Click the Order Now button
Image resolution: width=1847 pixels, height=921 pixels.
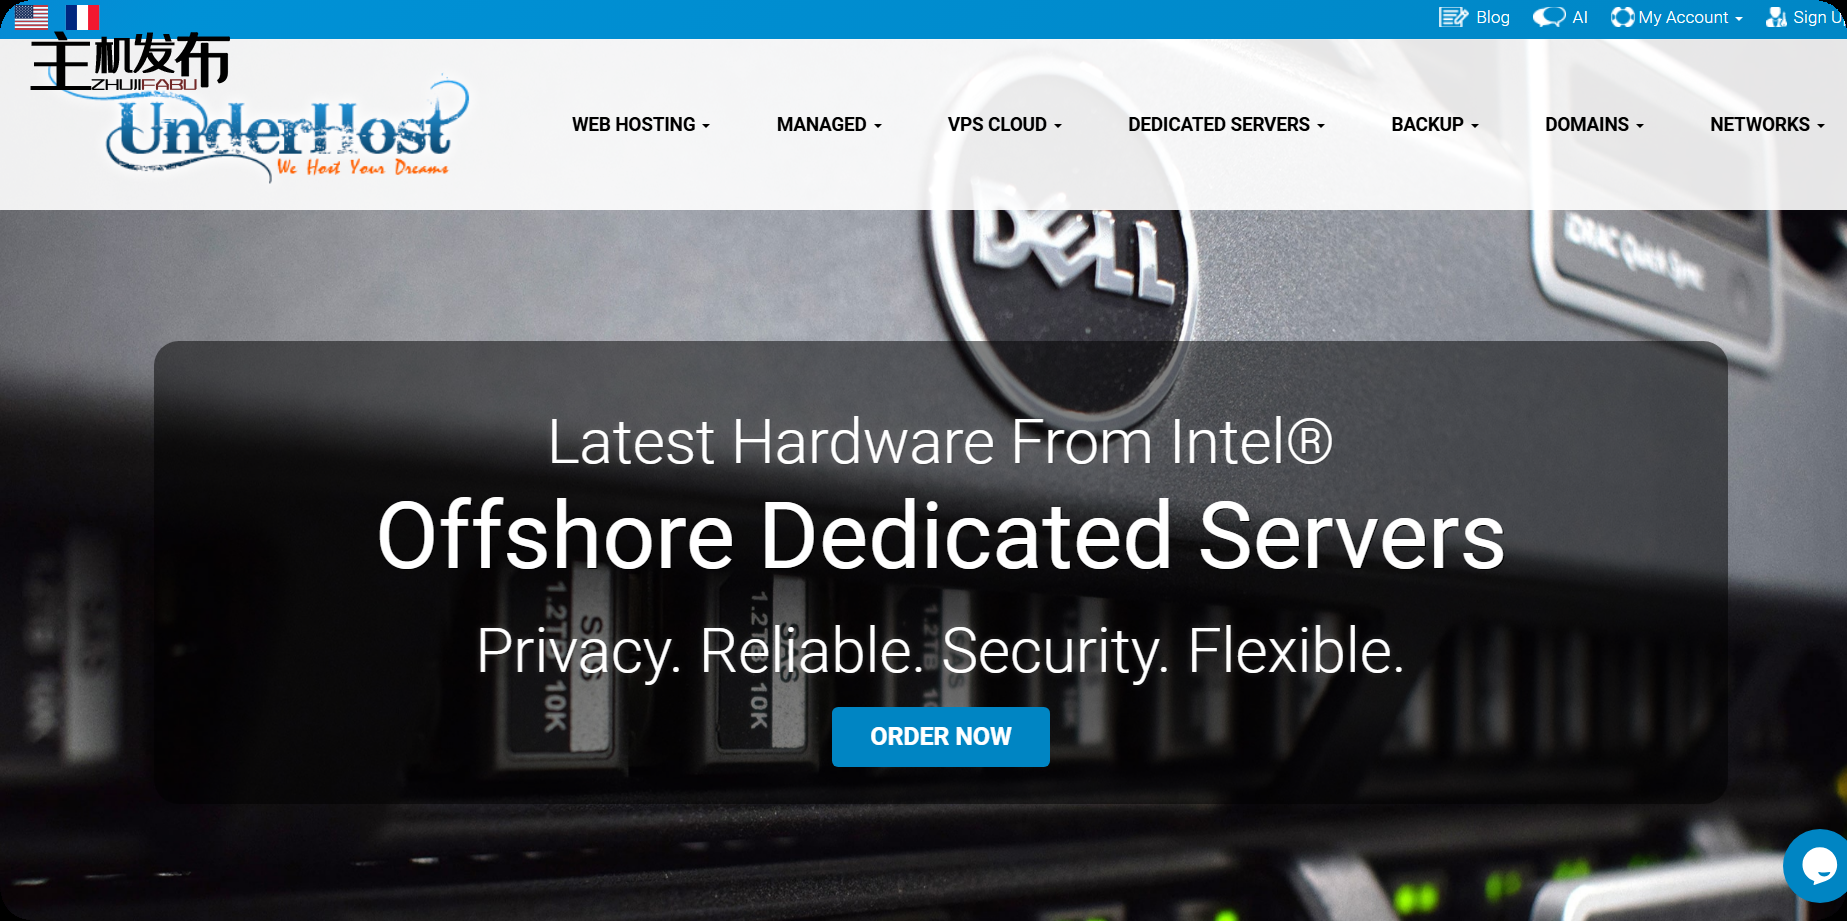pos(941,737)
